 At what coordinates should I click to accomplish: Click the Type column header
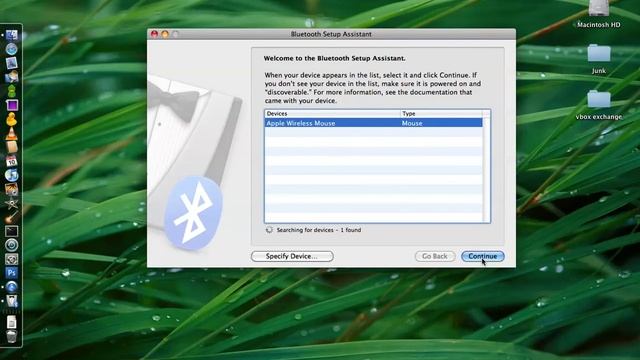[x=441, y=113]
